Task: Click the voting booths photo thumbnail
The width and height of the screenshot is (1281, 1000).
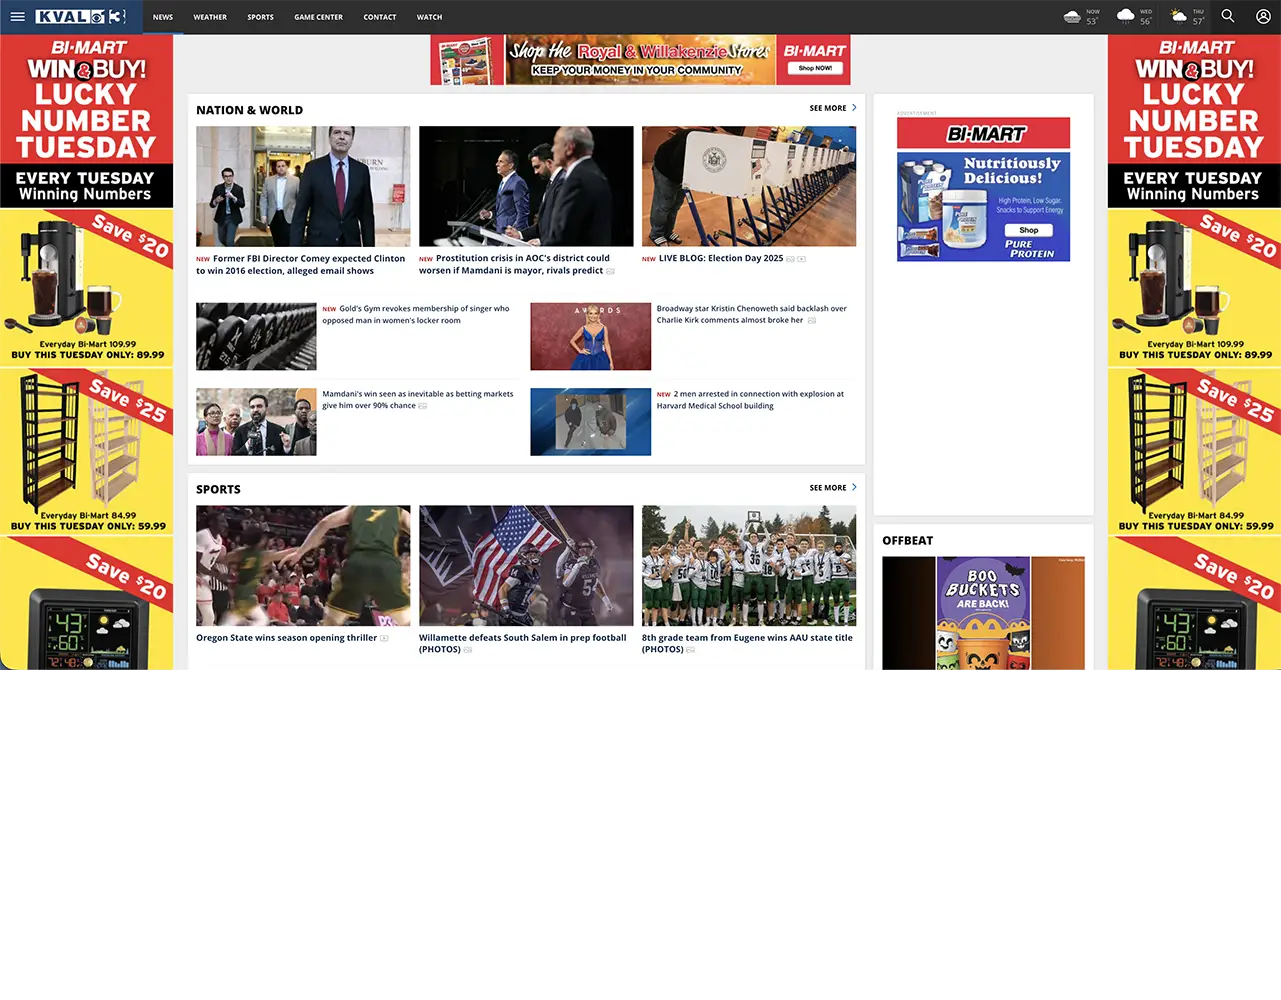Action: coord(749,186)
